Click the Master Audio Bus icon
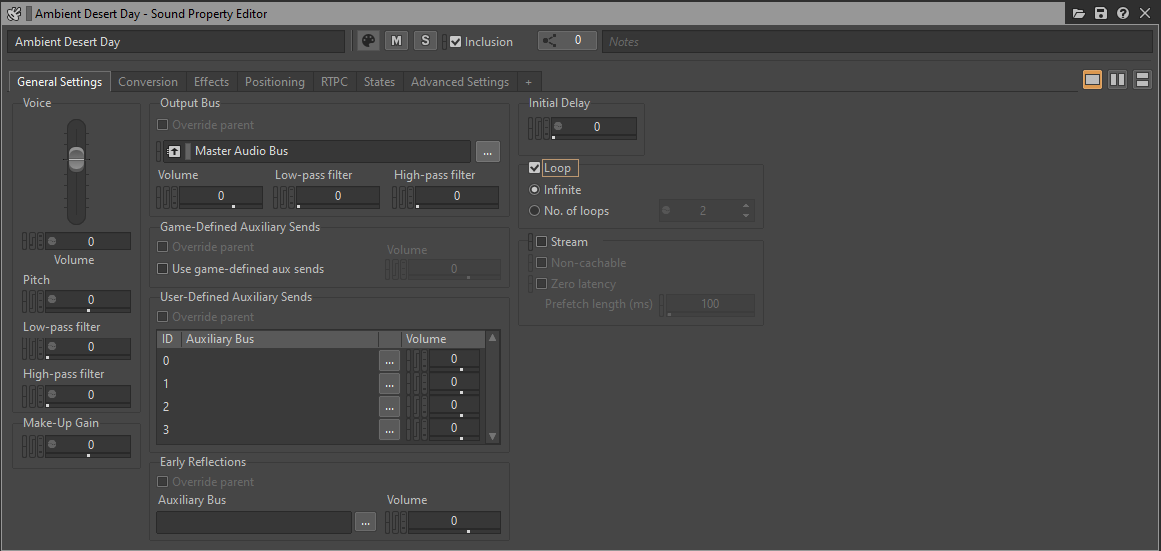The height and width of the screenshot is (551, 1161). 174,151
